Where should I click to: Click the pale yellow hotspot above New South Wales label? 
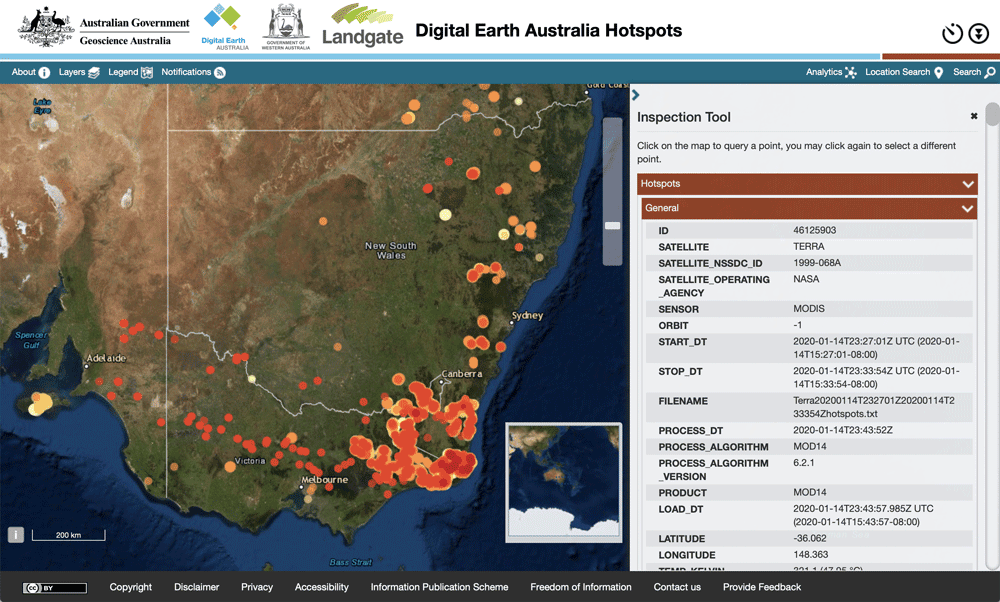(x=445, y=215)
